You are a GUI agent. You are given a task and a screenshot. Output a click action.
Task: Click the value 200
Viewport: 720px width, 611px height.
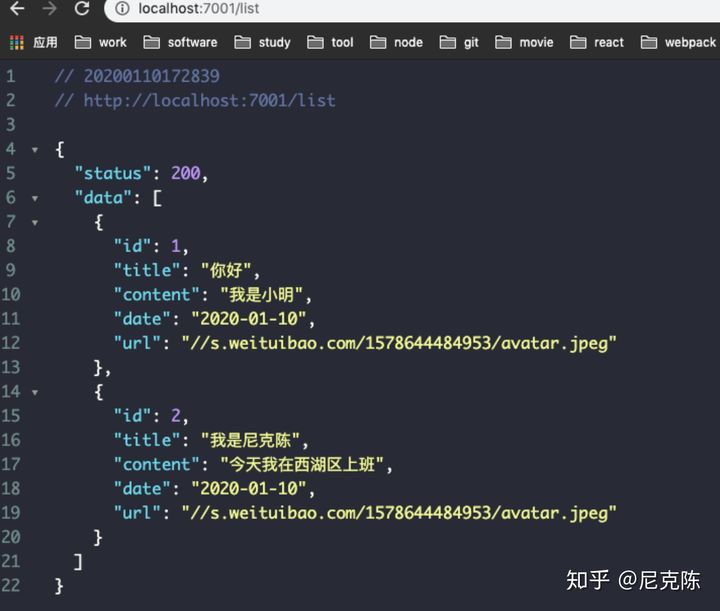click(x=186, y=173)
